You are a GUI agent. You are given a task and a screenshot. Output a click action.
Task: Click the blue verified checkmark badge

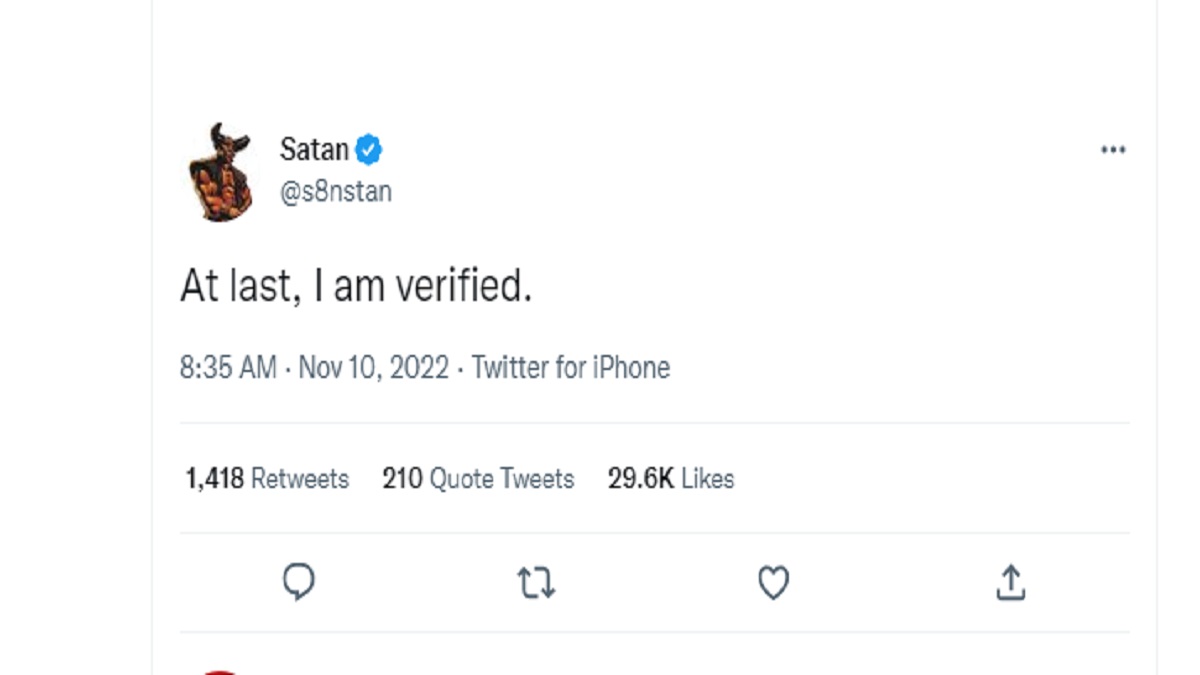tap(369, 150)
